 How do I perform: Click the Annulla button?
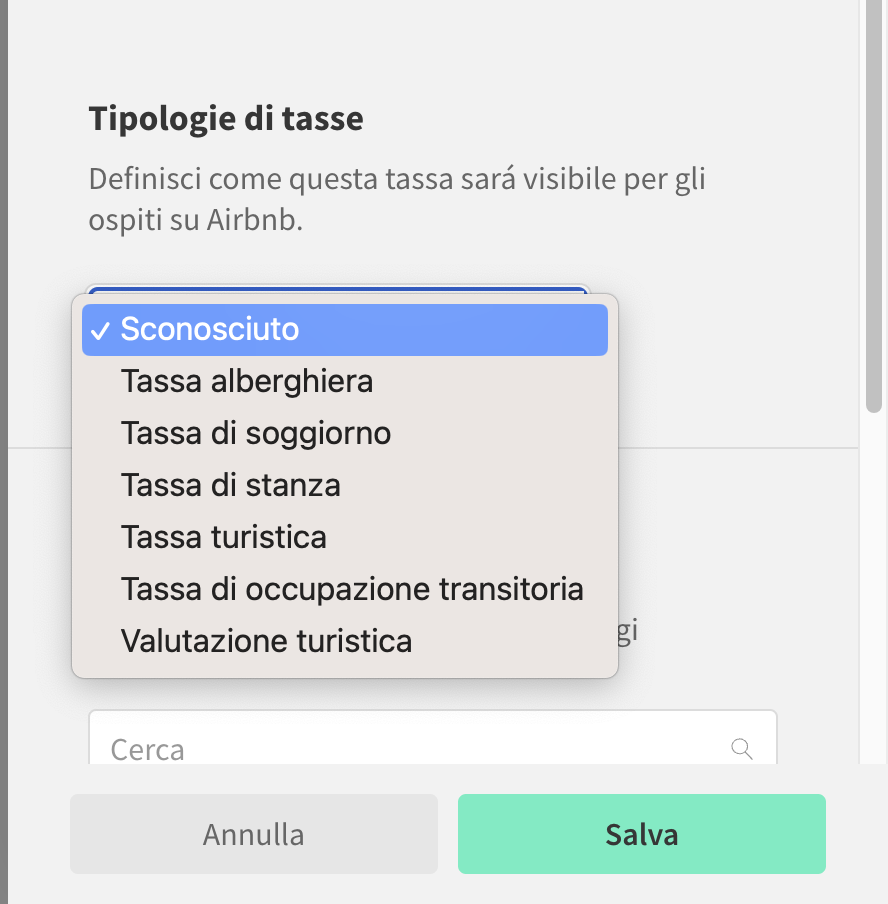tap(254, 834)
